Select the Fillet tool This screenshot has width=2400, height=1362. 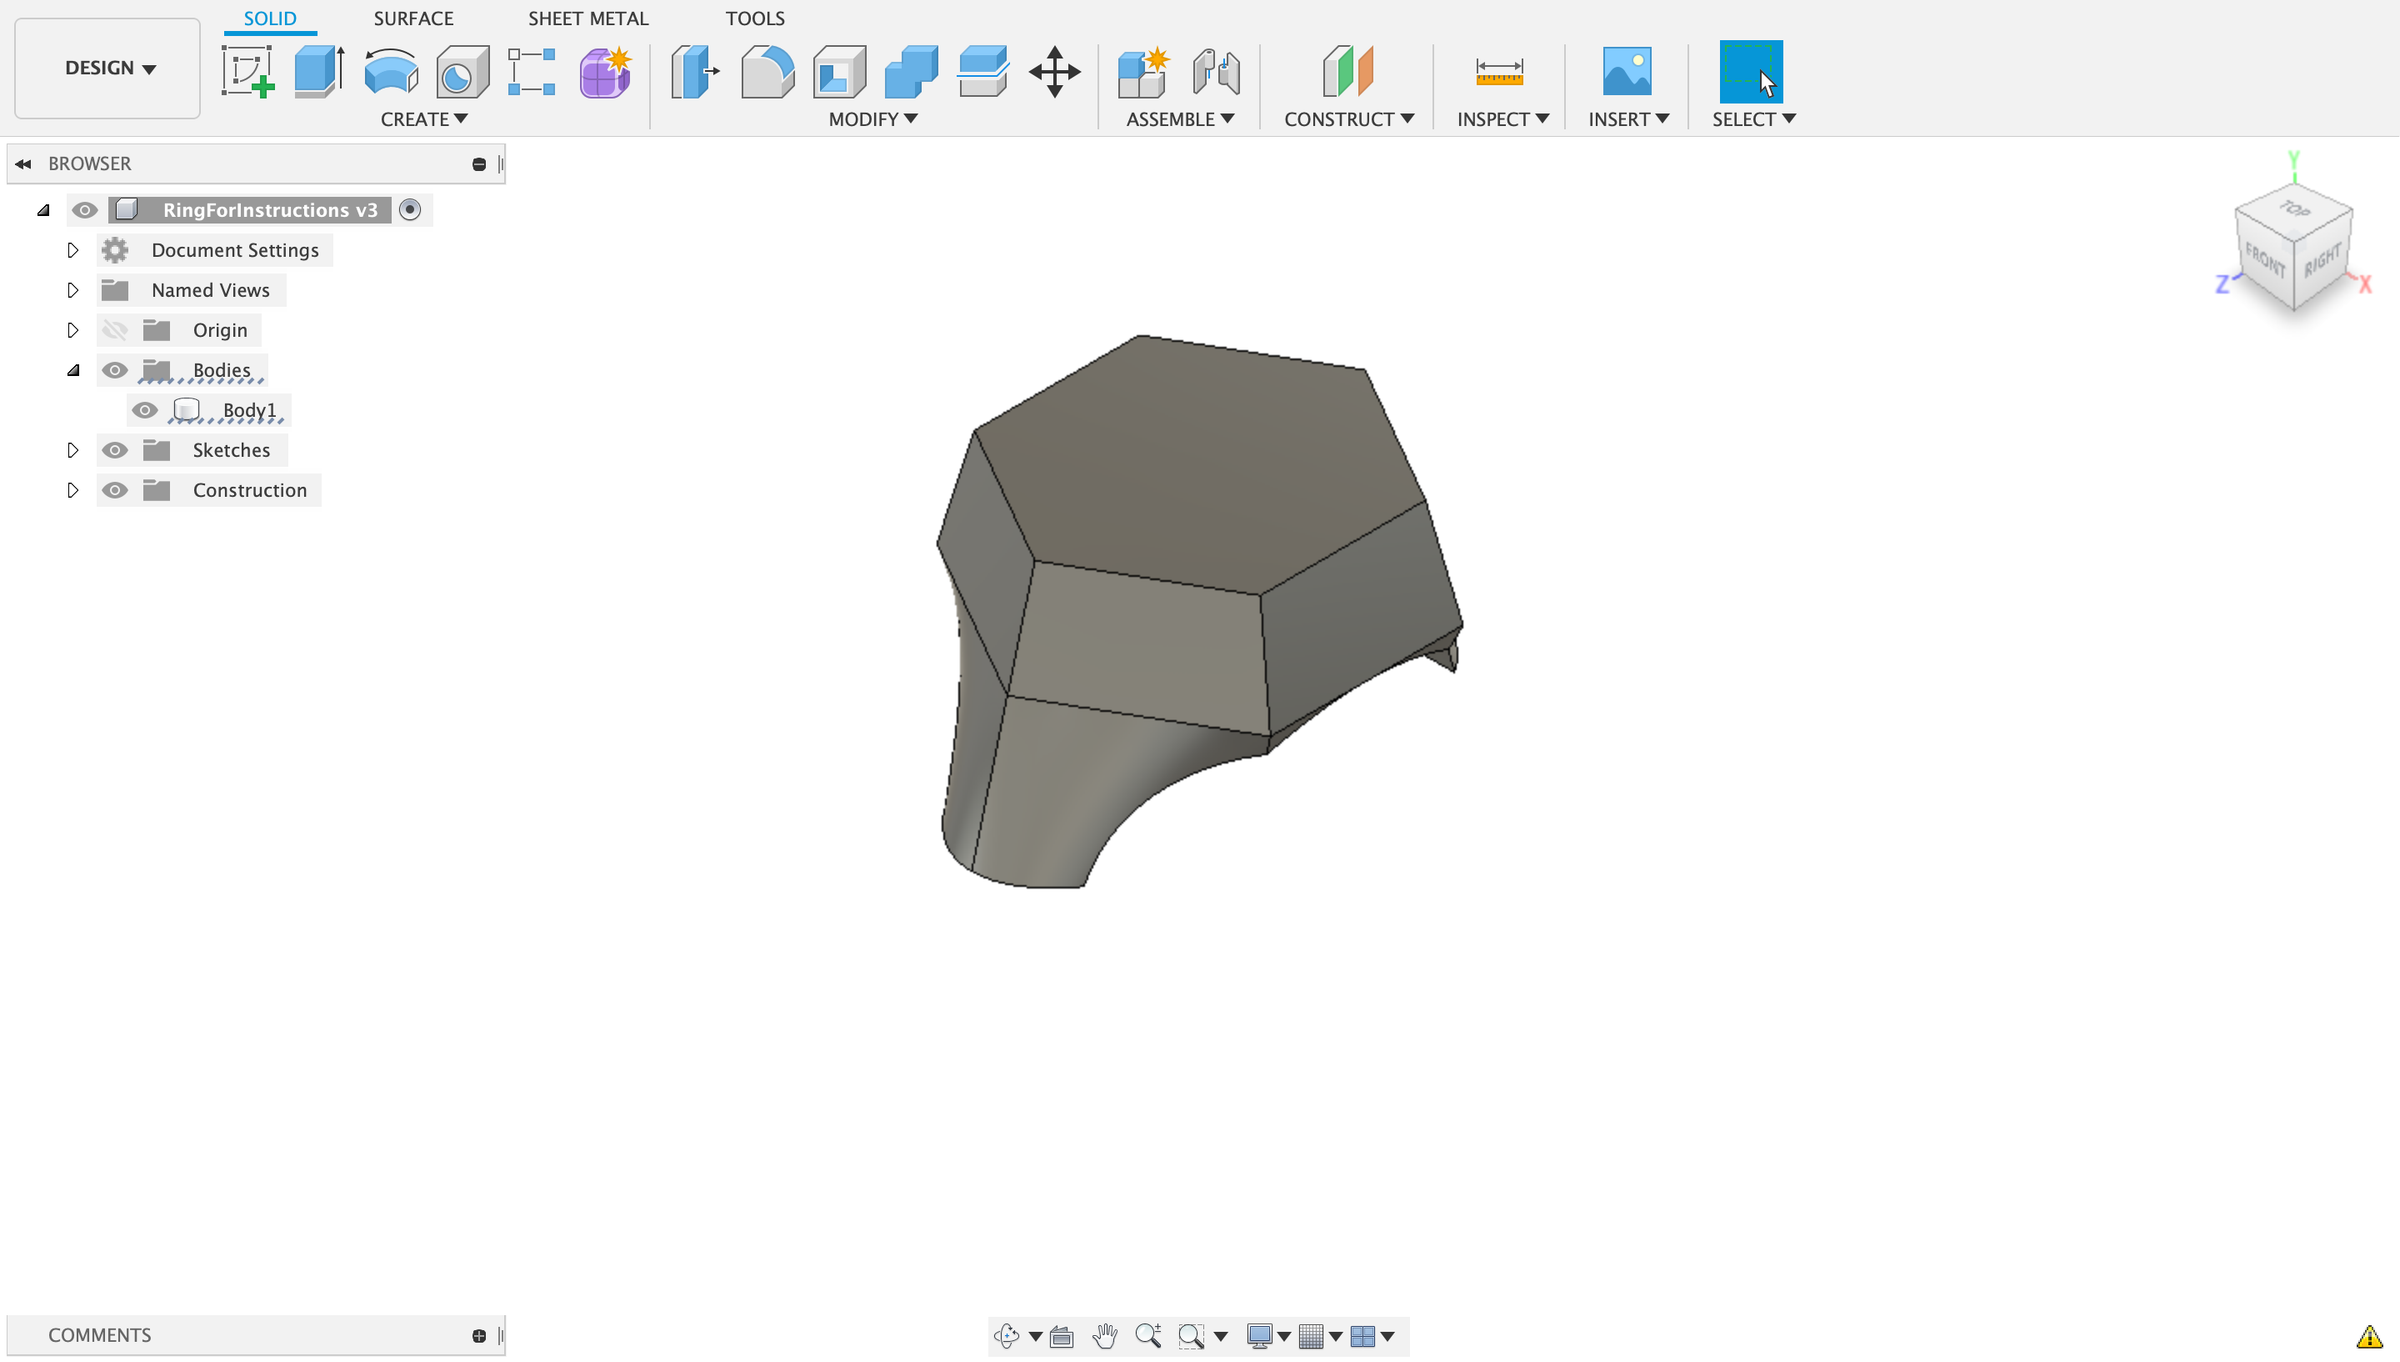point(766,70)
